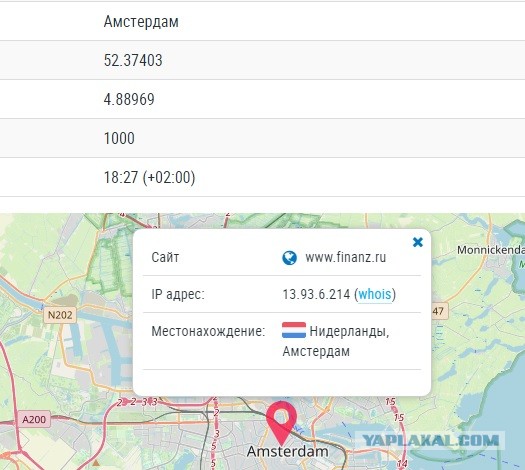This screenshot has height=470, width=525.
Task: Click the Monnickendam label on map
Action: click(491, 250)
